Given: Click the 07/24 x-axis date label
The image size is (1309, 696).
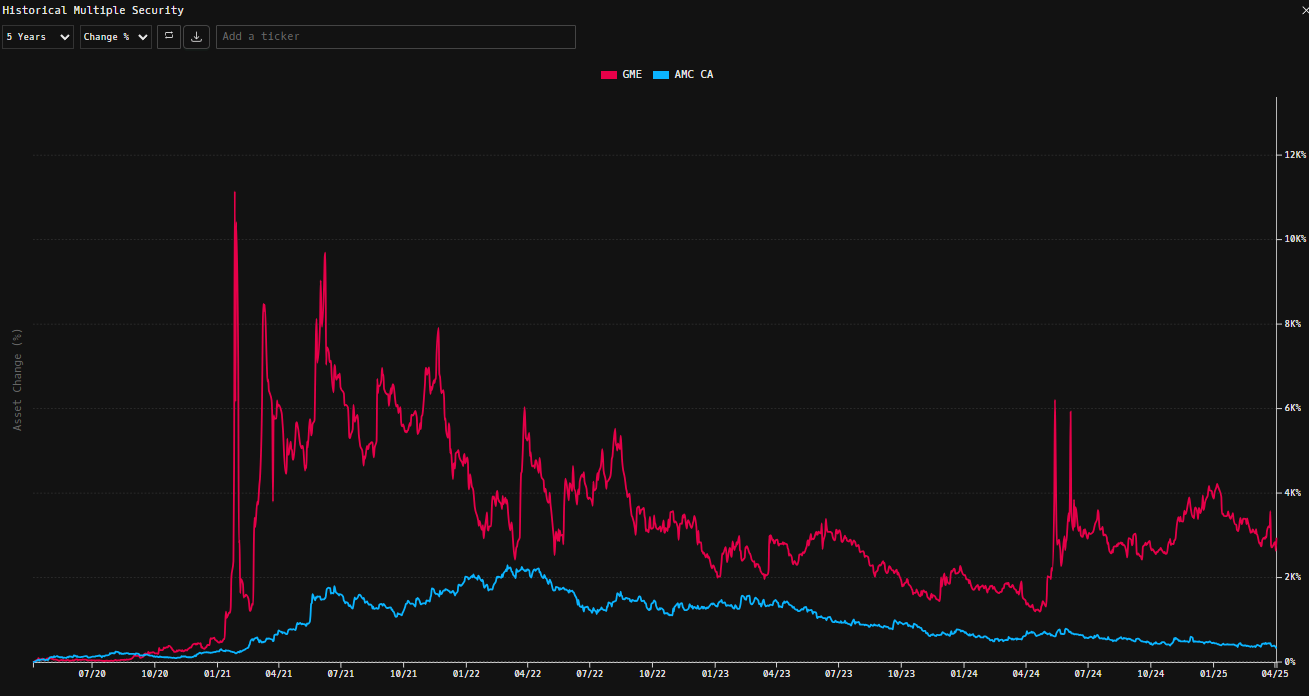Looking at the screenshot, I should tap(1088, 675).
